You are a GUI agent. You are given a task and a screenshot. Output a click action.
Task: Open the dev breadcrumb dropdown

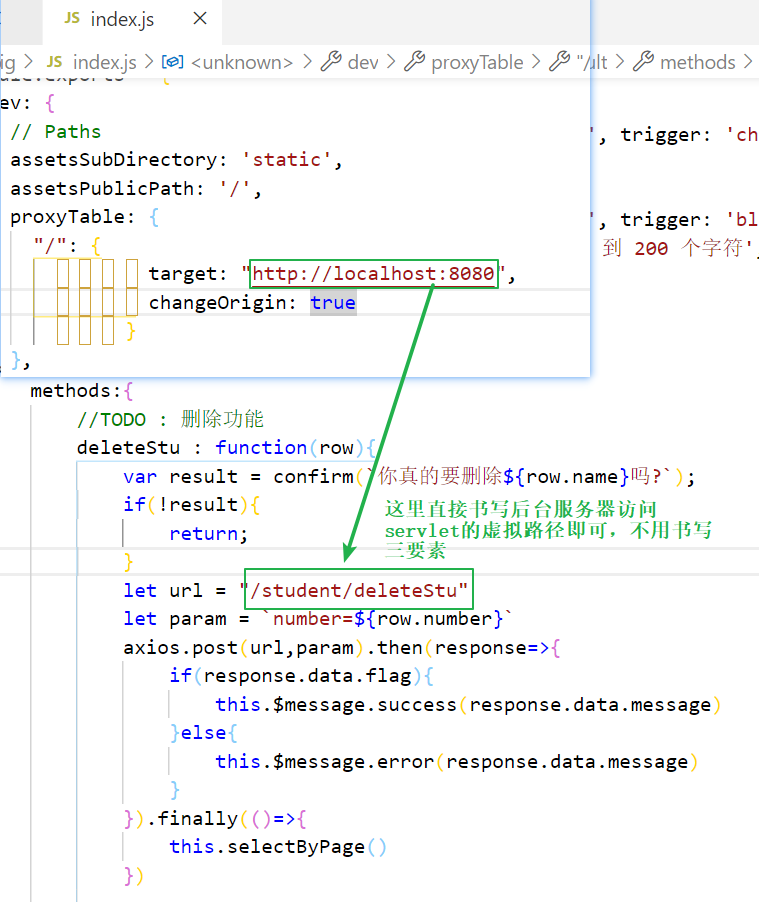click(x=363, y=62)
